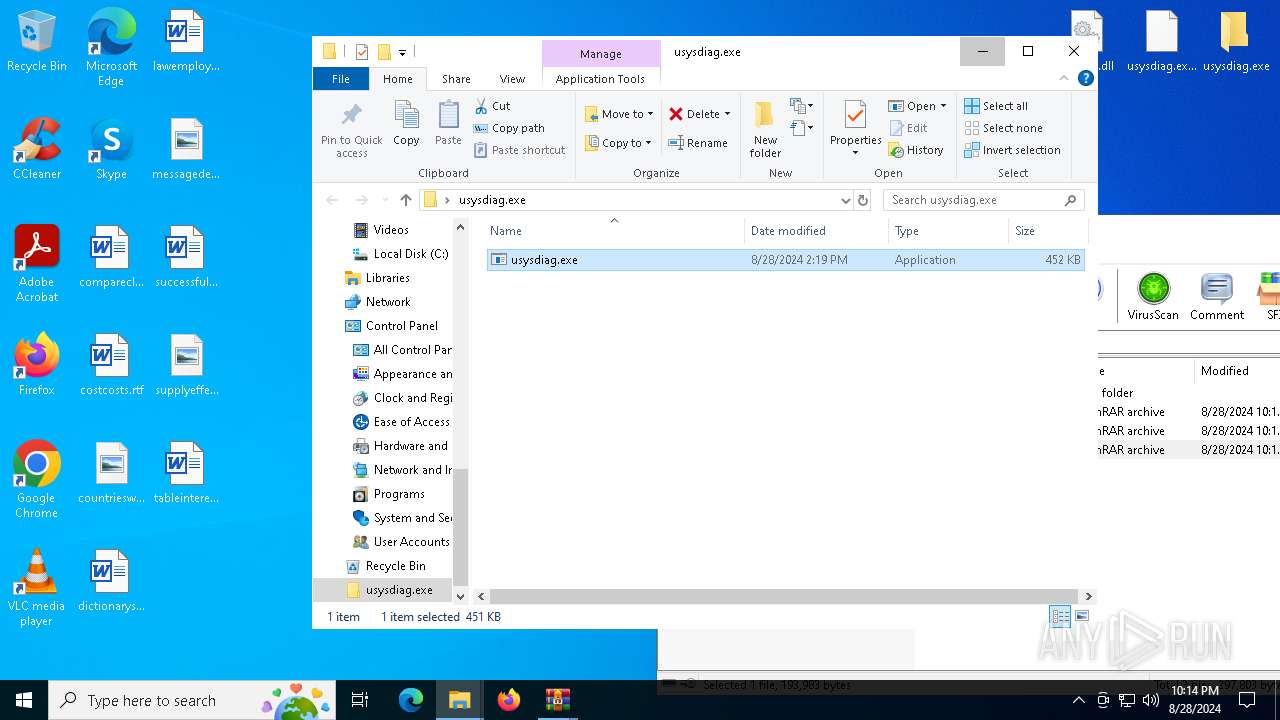Switch to details view layout icon
The image size is (1280, 720).
(x=1060, y=617)
